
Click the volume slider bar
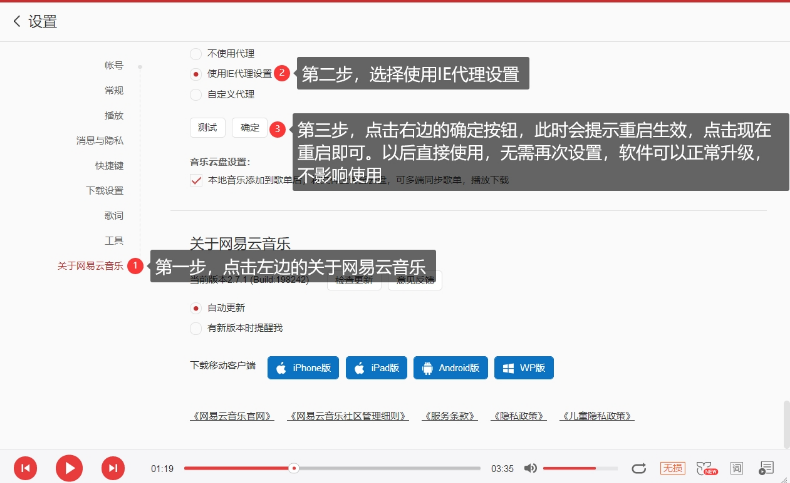(580, 468)
